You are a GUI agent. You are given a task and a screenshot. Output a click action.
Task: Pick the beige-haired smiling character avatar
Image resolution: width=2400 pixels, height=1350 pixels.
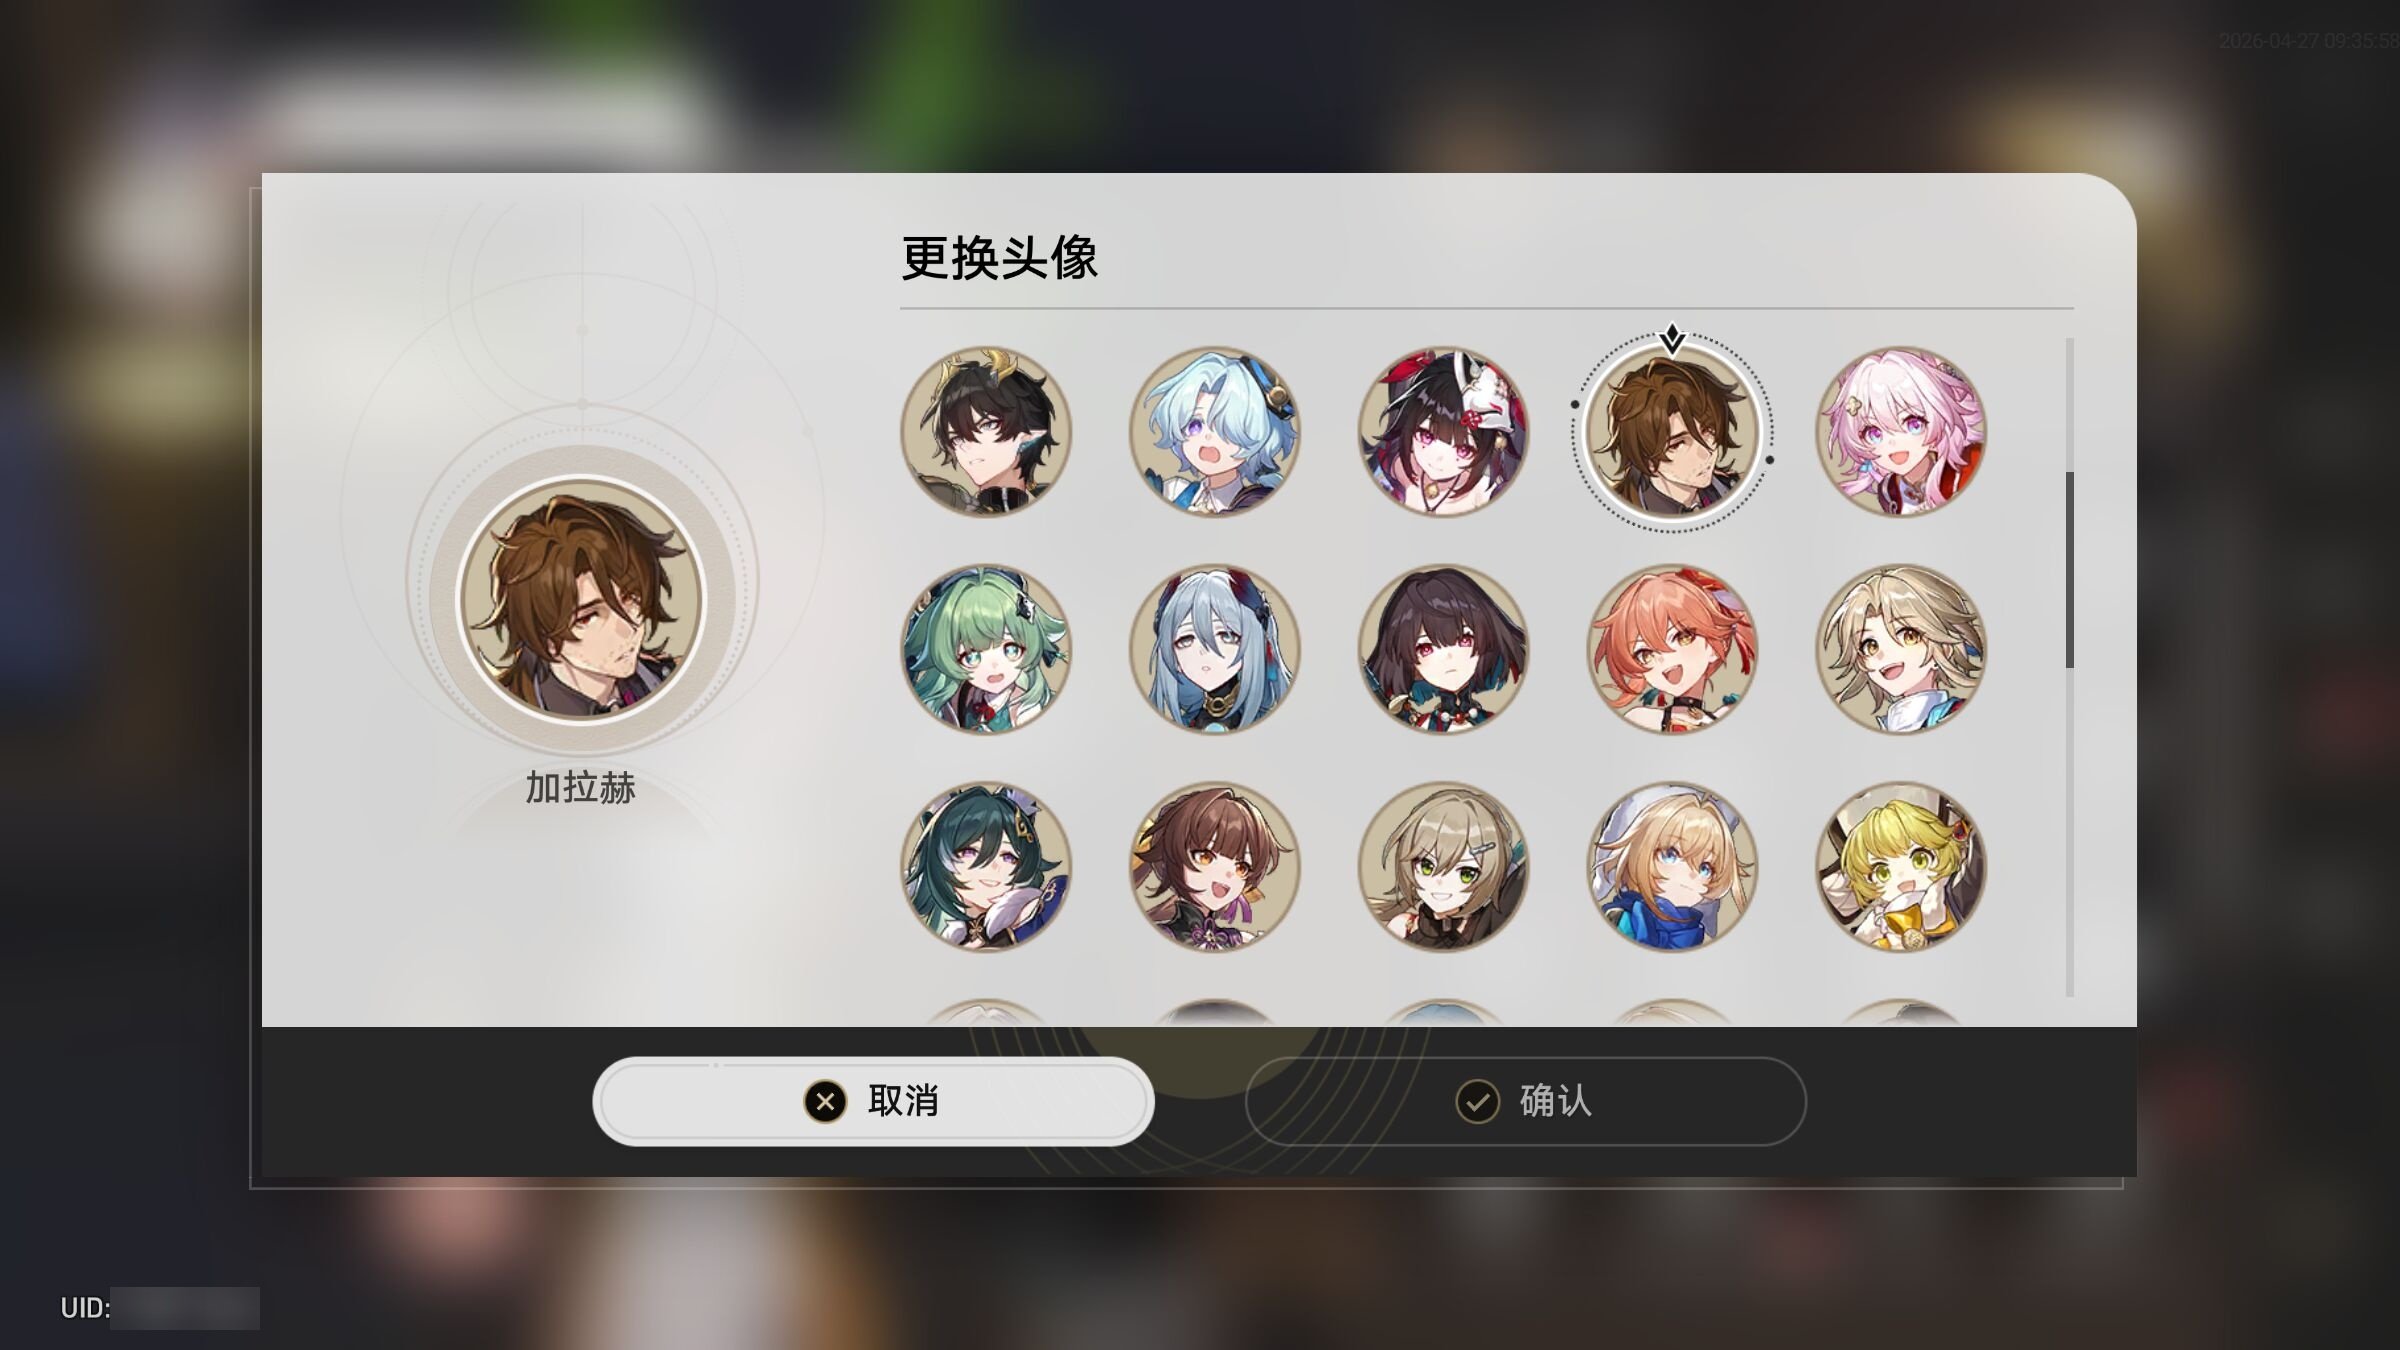1901,649
